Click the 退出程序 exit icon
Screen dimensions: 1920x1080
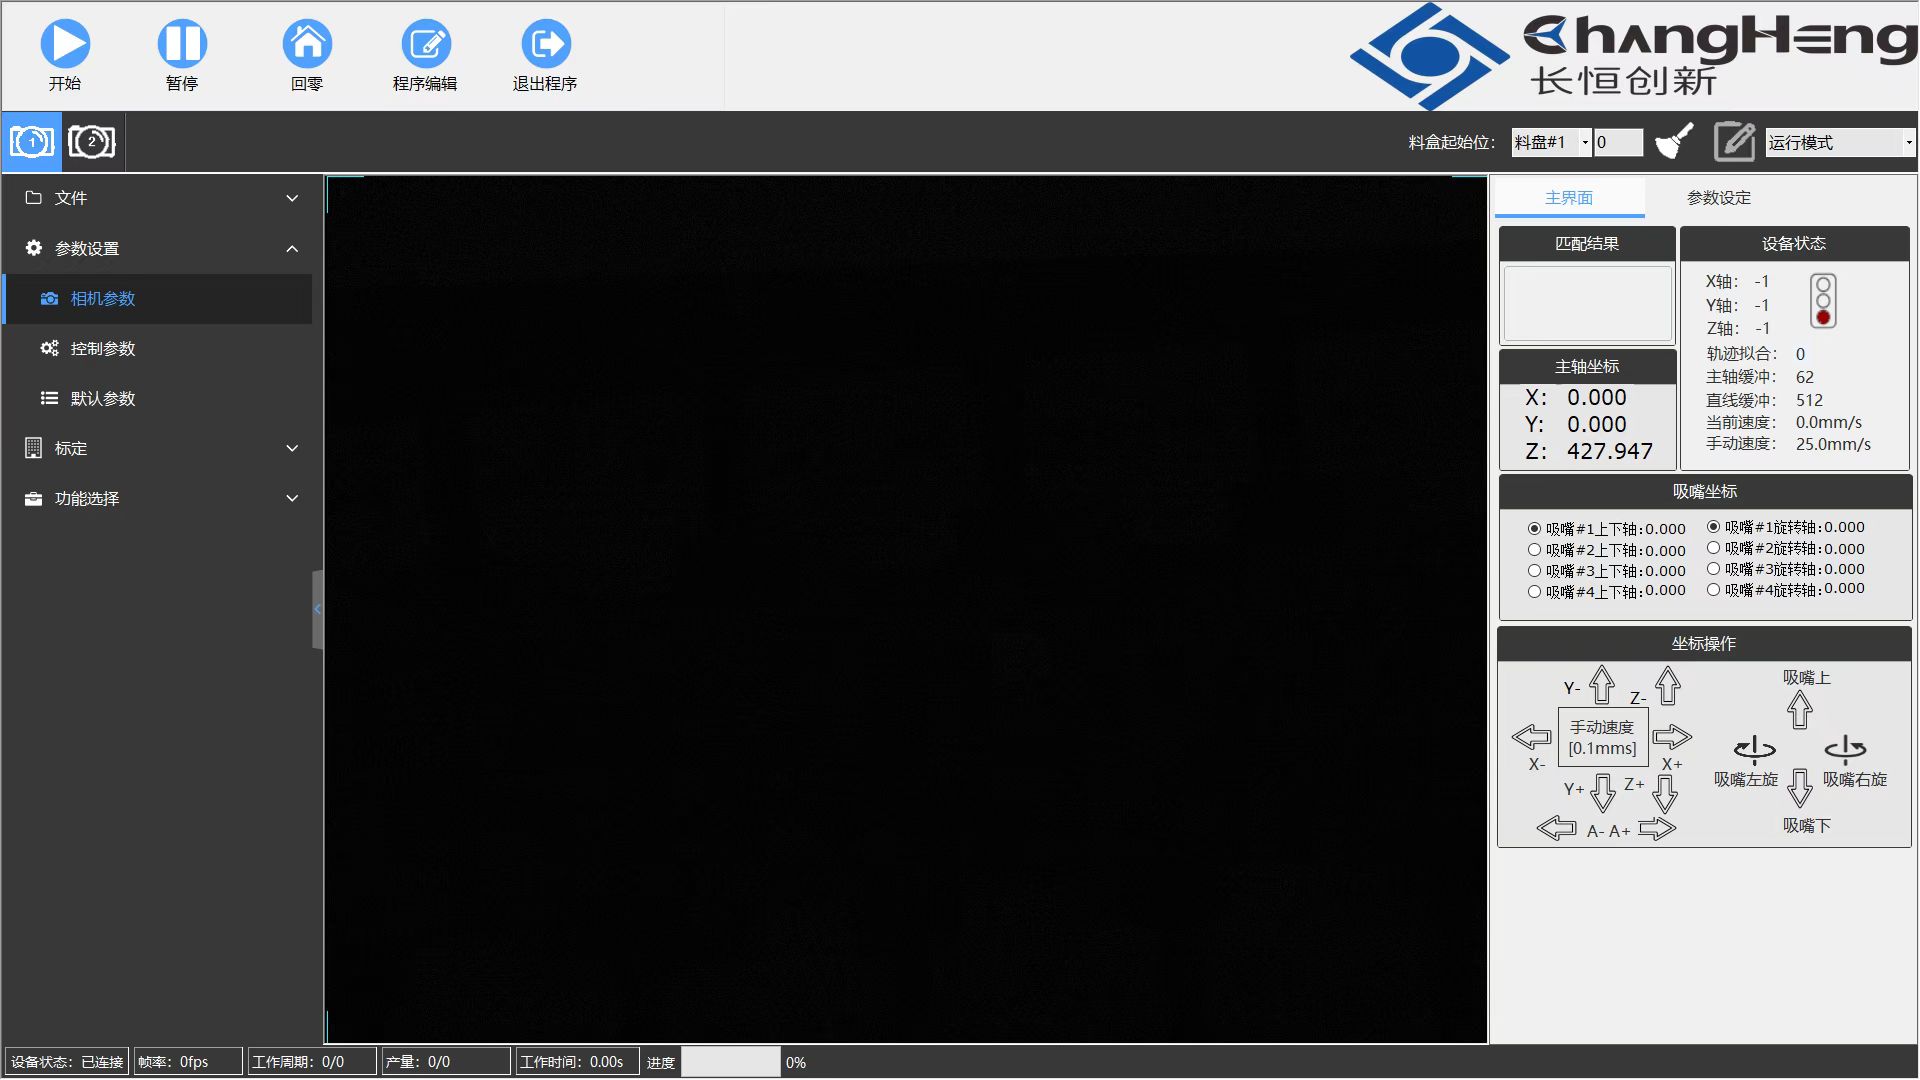point(545,44)
